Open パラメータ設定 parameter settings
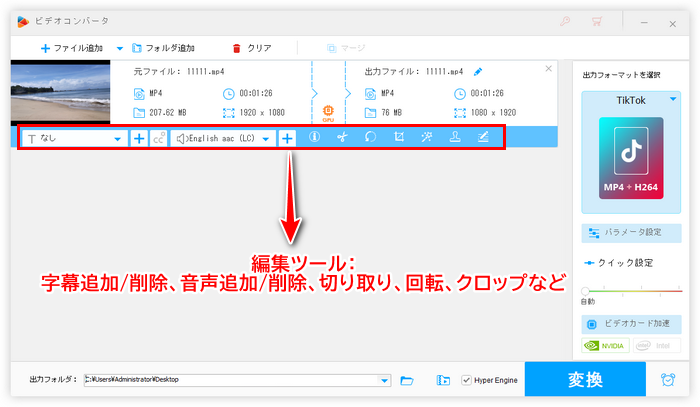The image size is (700, 407). click(631, 233)
